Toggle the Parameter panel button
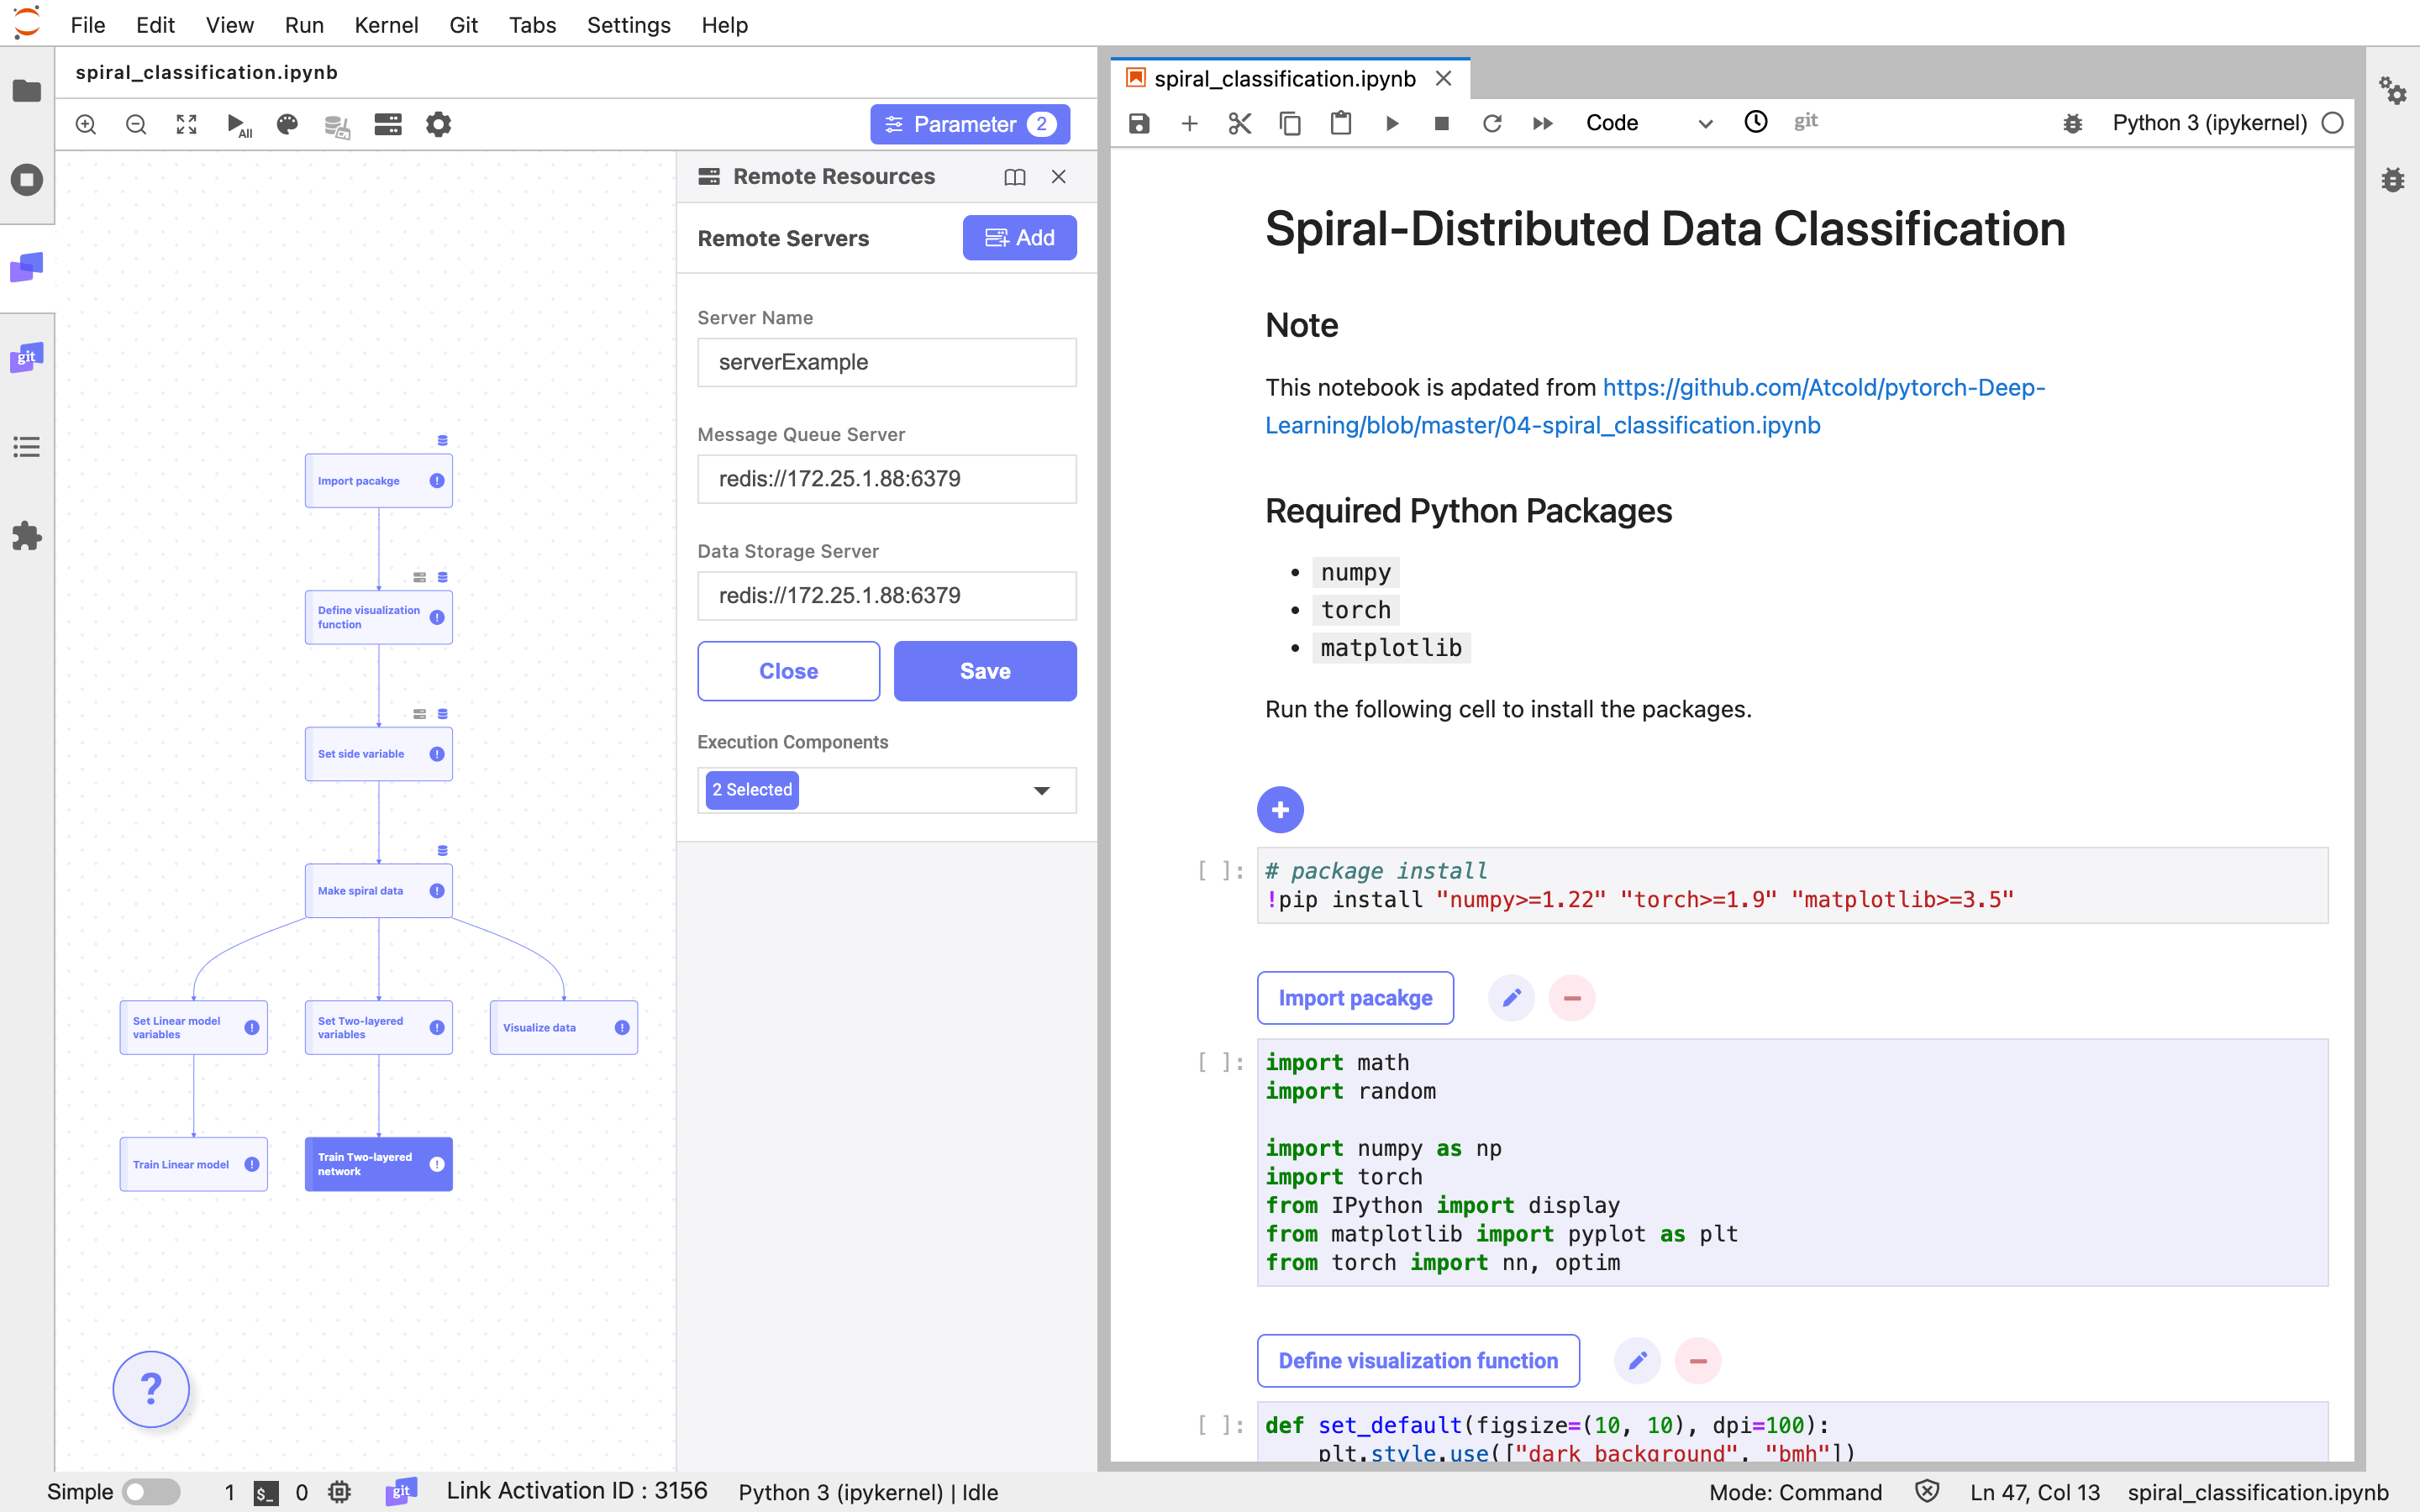The width and height of the screenshot is (2420, 1512). point(969,124)
